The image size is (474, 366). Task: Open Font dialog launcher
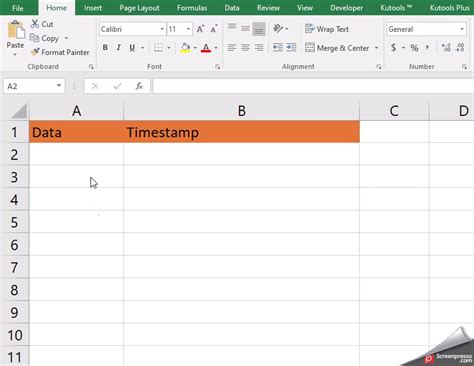click(218, 67)
